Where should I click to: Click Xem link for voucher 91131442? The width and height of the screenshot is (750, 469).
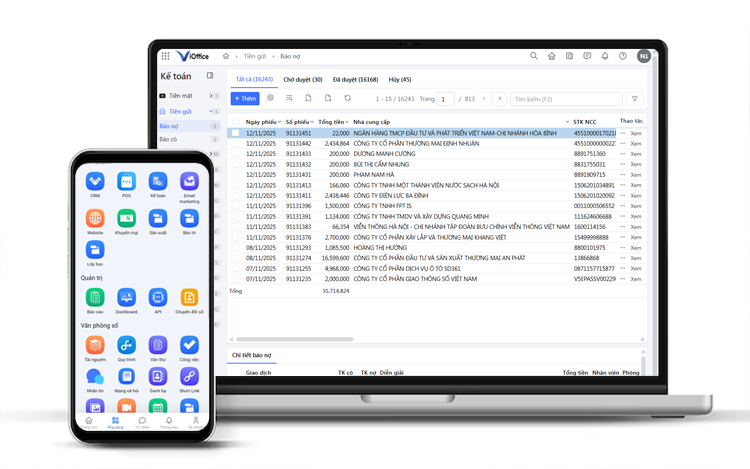tap(636, 143)
